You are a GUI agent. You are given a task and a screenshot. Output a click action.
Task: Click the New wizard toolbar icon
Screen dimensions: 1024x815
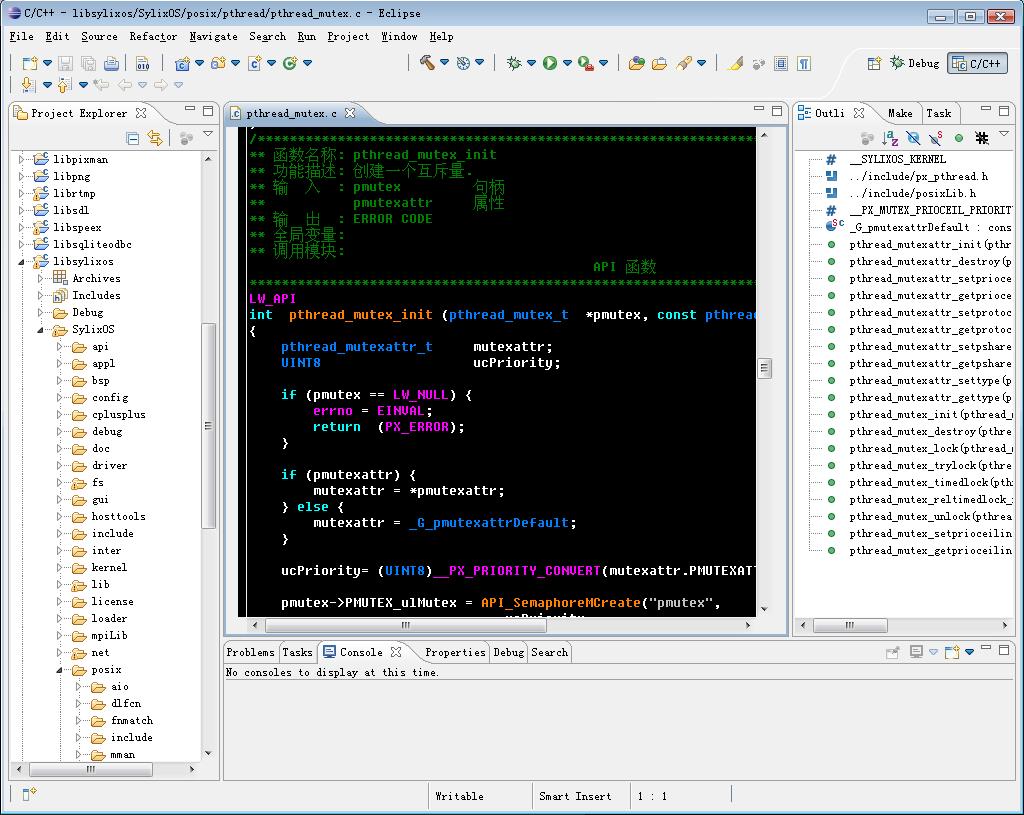29,63
